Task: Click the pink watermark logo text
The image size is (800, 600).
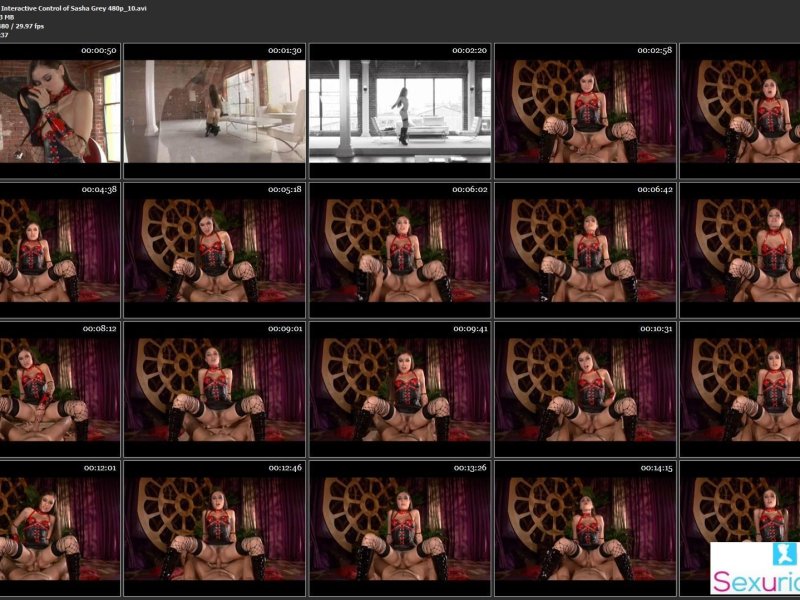Action: pyautogui.click(x=757, y=582)
